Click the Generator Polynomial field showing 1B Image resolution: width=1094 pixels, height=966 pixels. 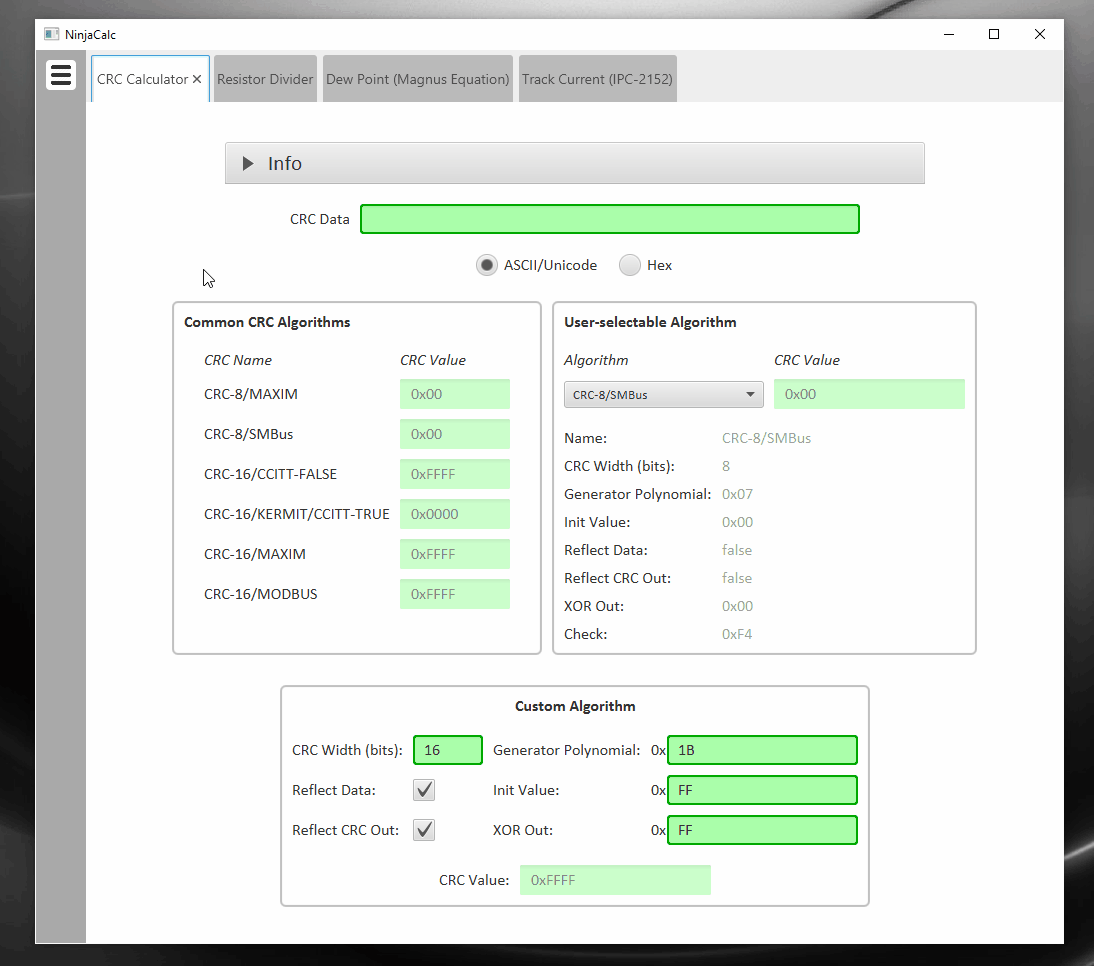click(762, 750)
